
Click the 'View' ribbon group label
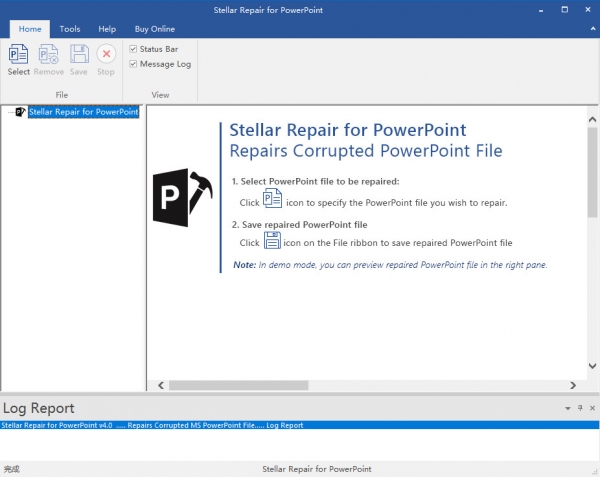[160, 95]
